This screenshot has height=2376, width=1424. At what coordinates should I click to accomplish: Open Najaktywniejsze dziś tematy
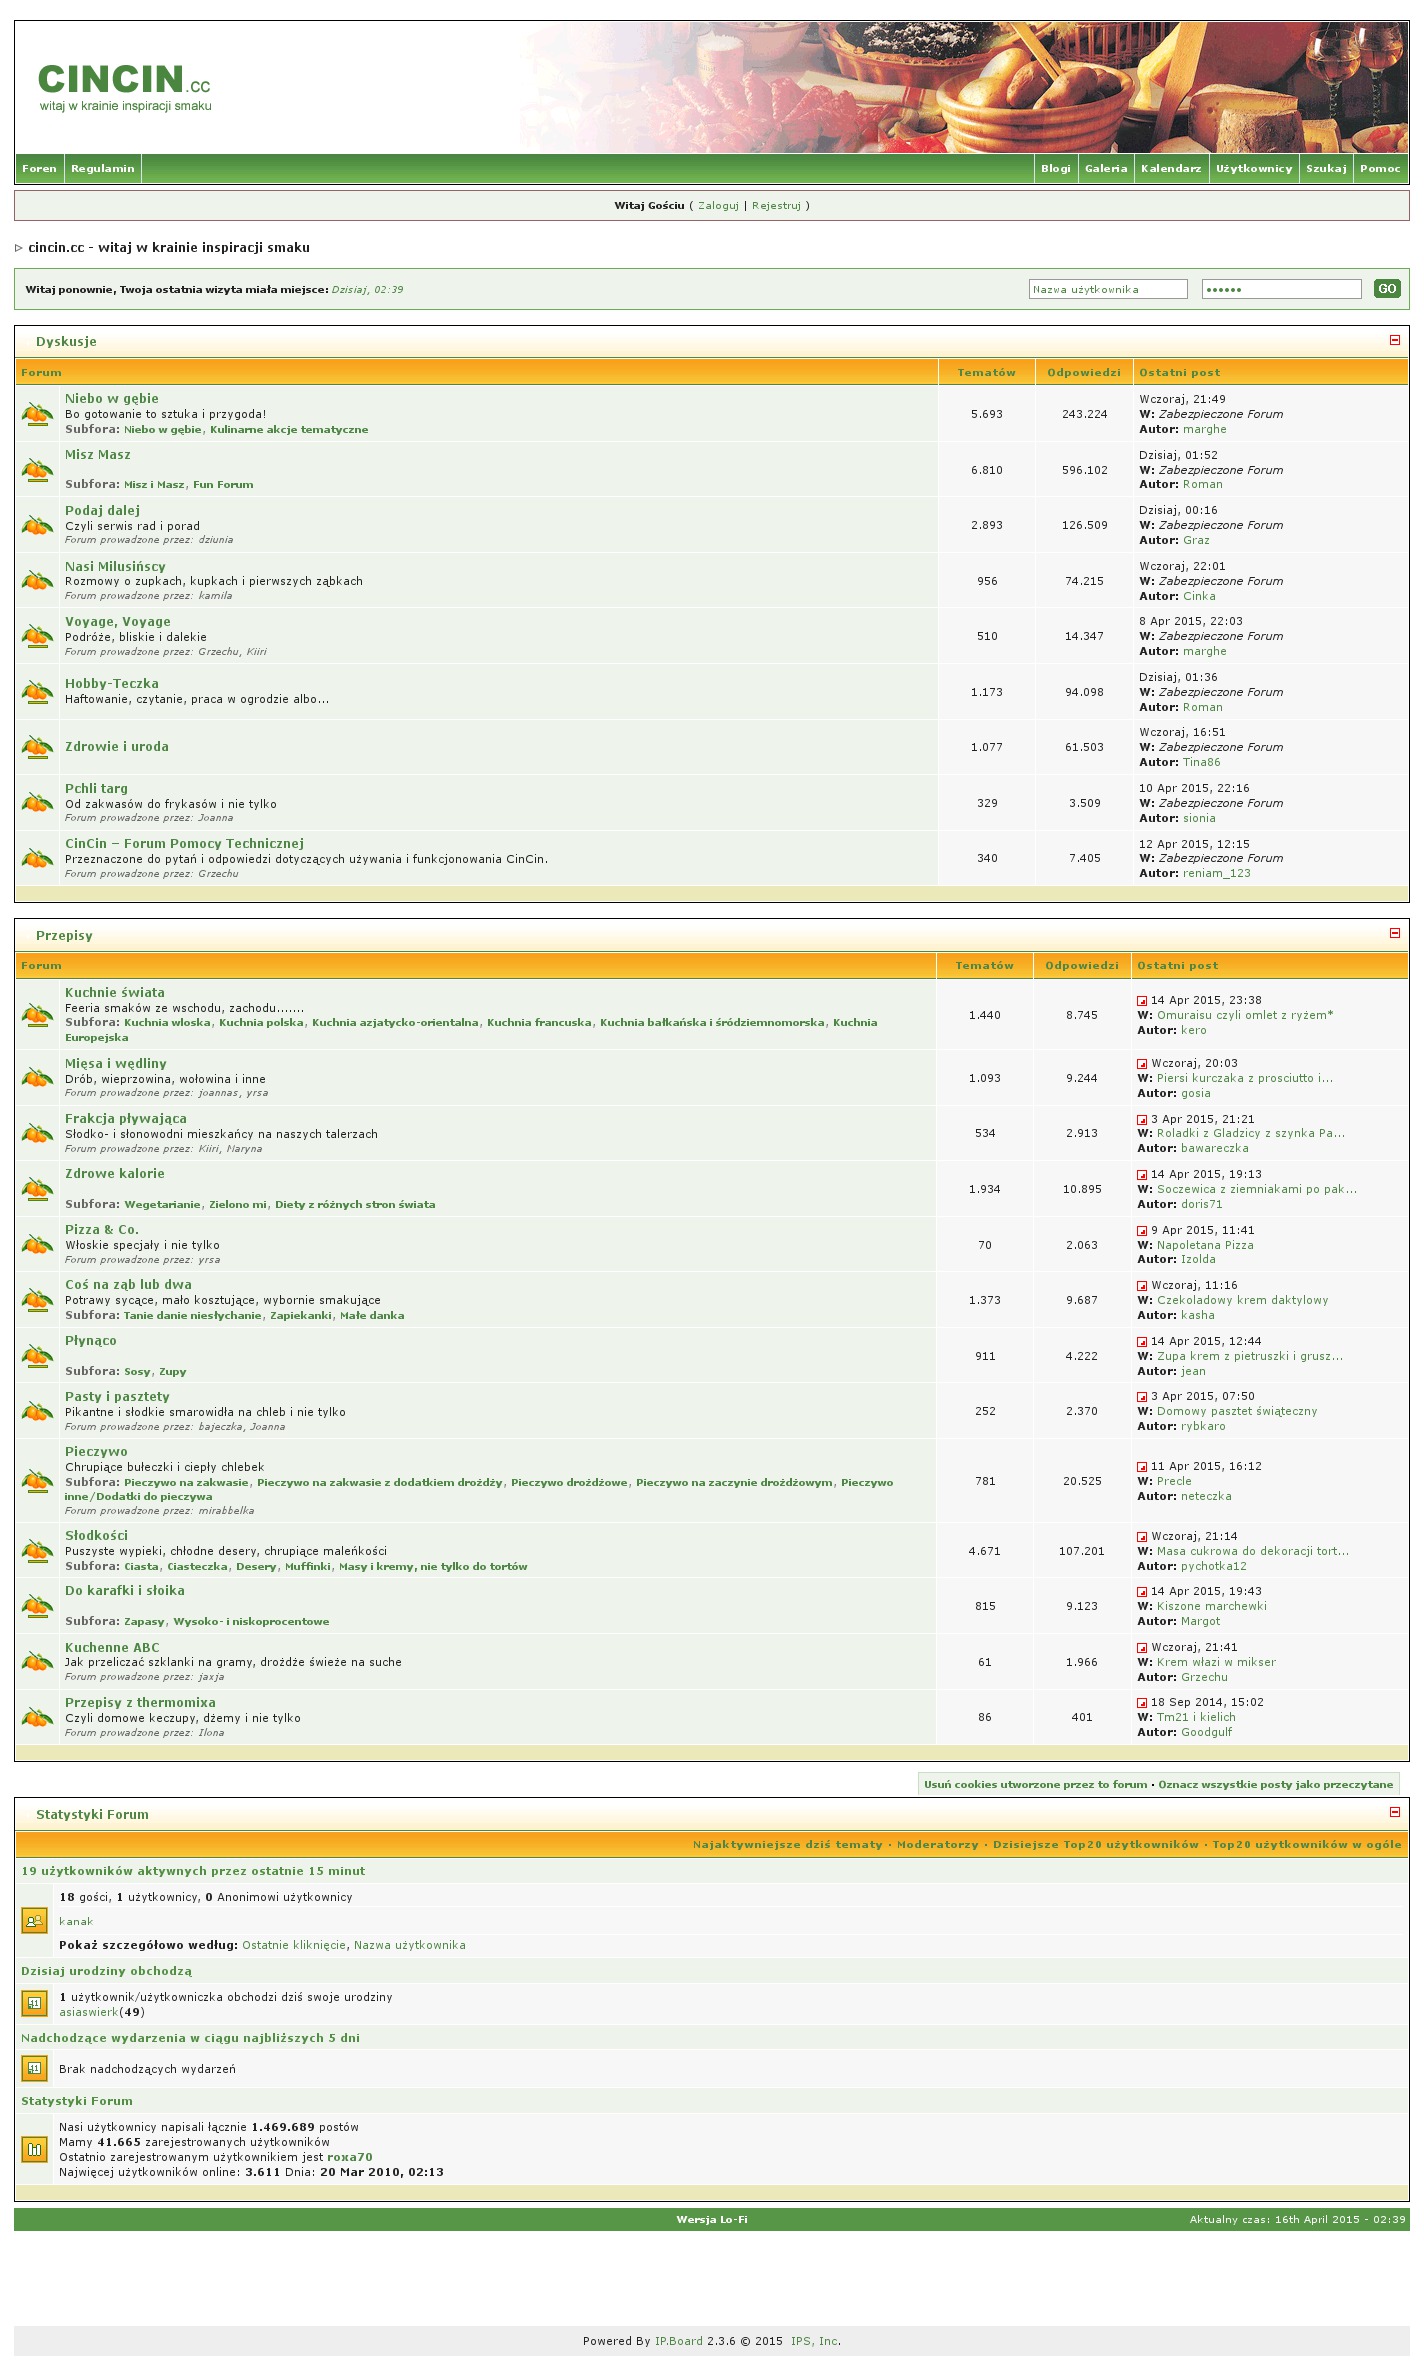[788, 1845]
